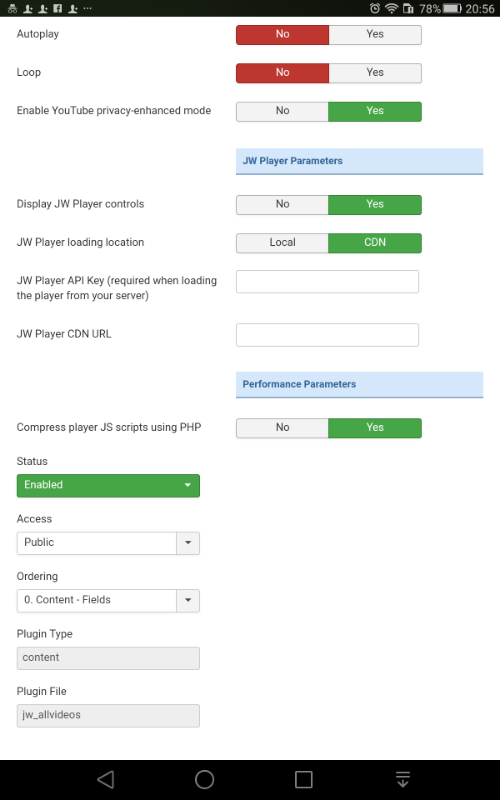
Task: Select the JW Player Parameters section header
Action: tap(359, 161)
